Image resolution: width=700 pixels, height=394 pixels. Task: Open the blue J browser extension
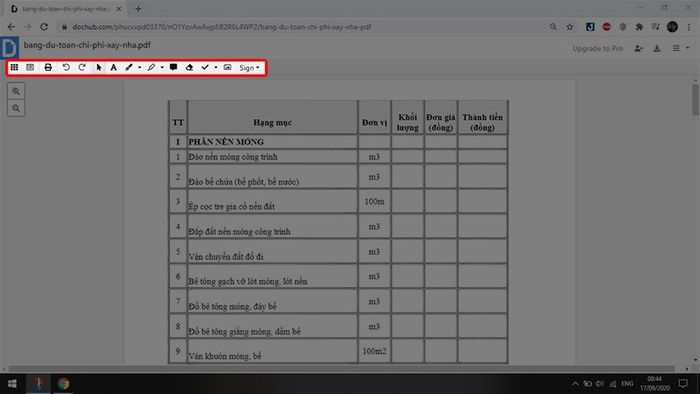[590, 27]
